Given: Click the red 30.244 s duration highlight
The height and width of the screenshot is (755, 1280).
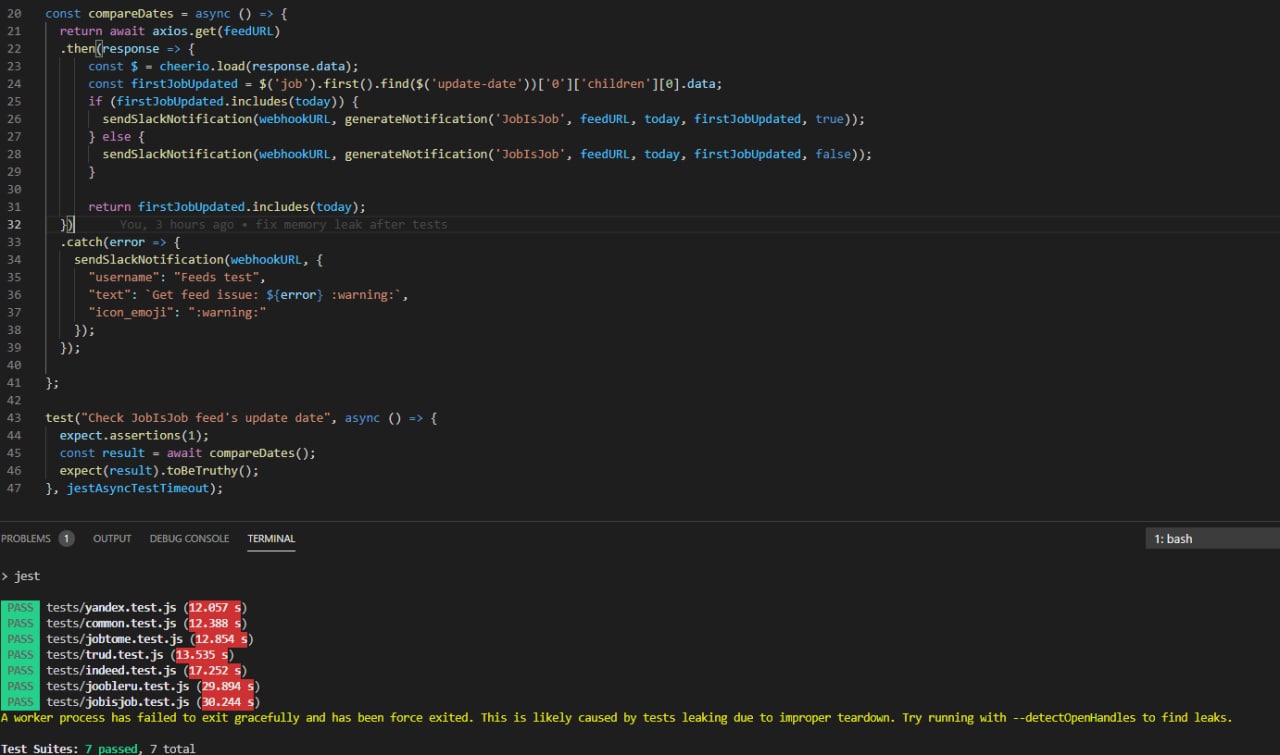Looking at the screenshot, I should click(229, 702).
